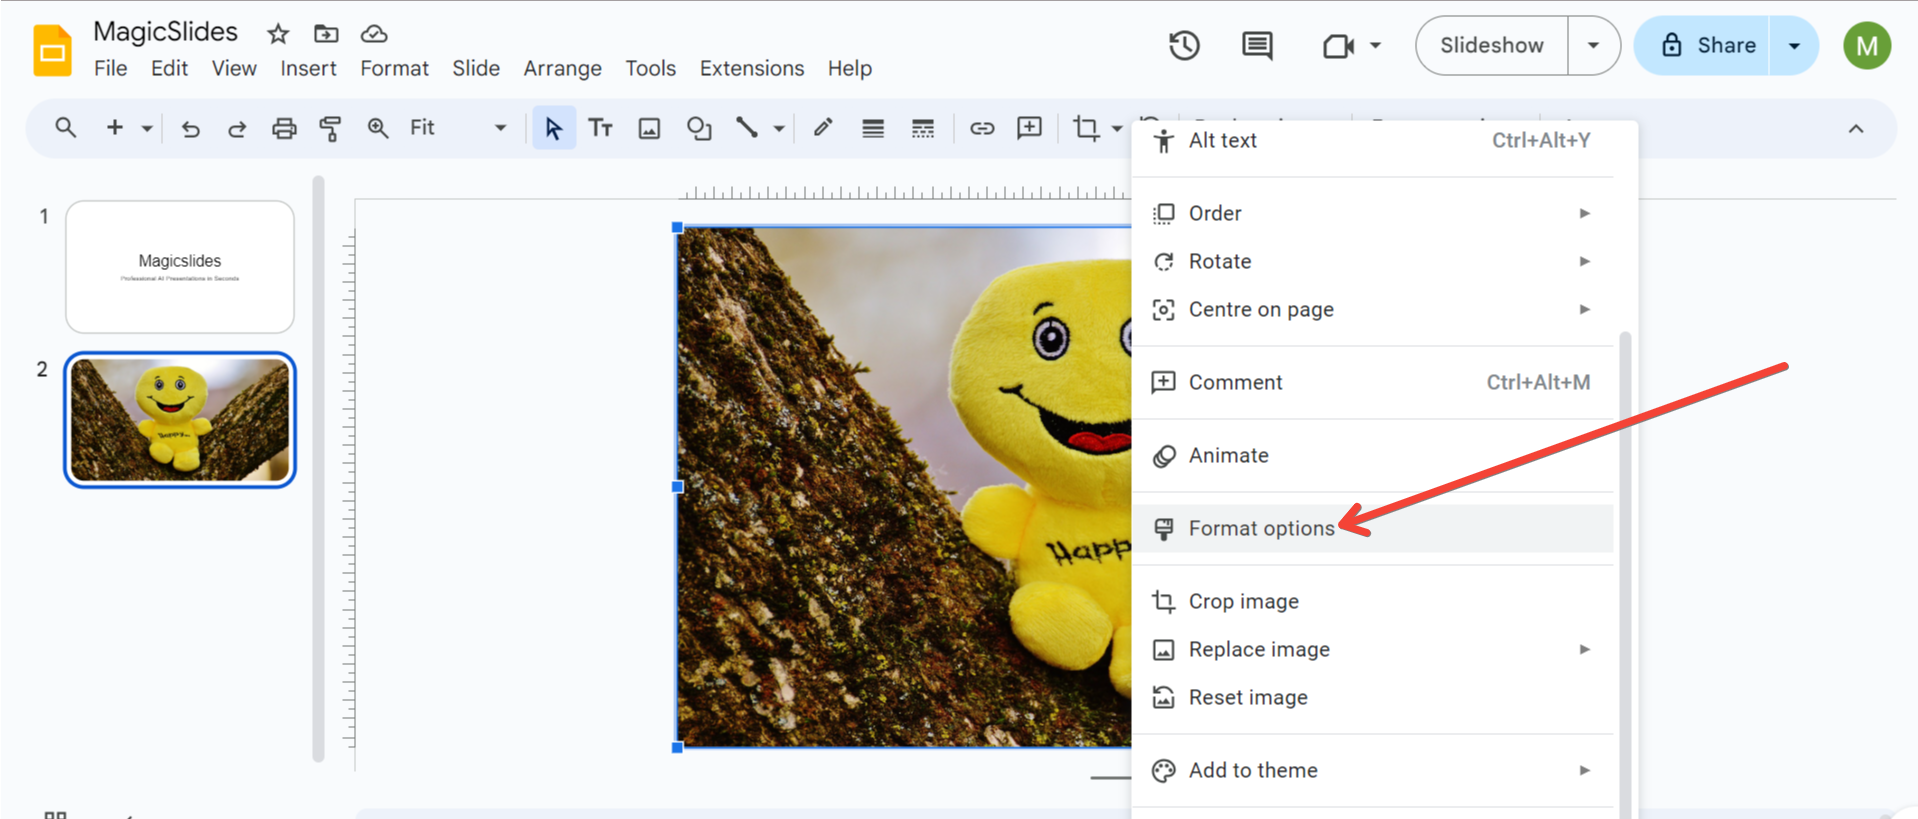Click the undo arrow icon

(190, 128)
